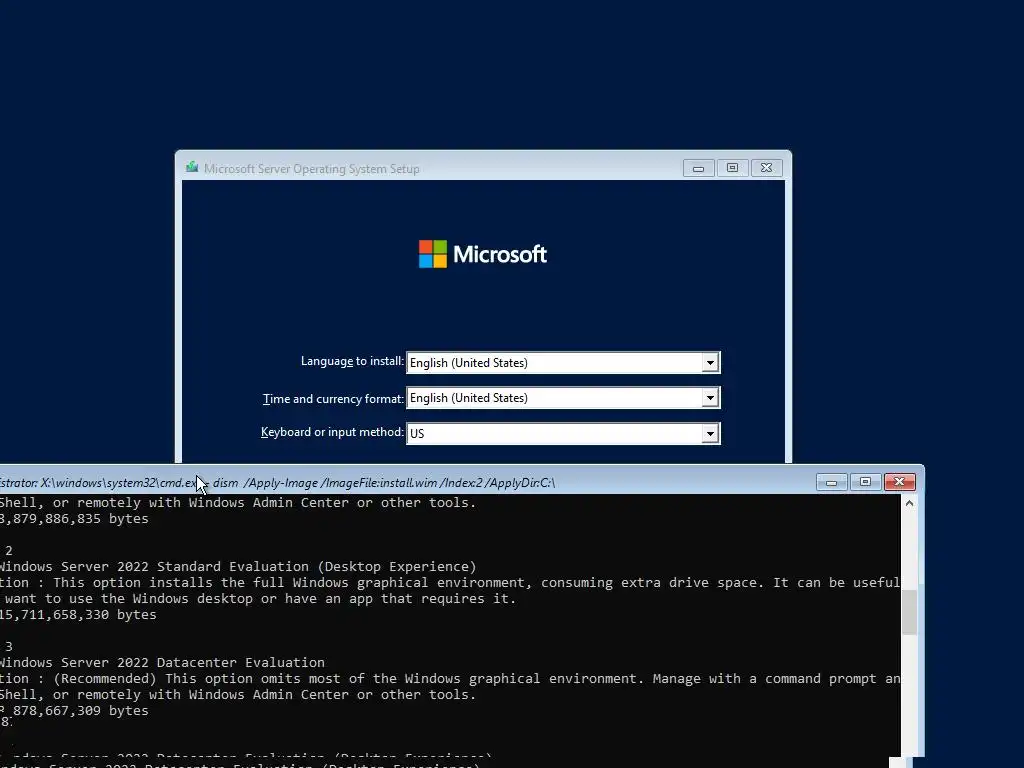
Task: Close the Microsoft Server Setup window
Action: 767,168
